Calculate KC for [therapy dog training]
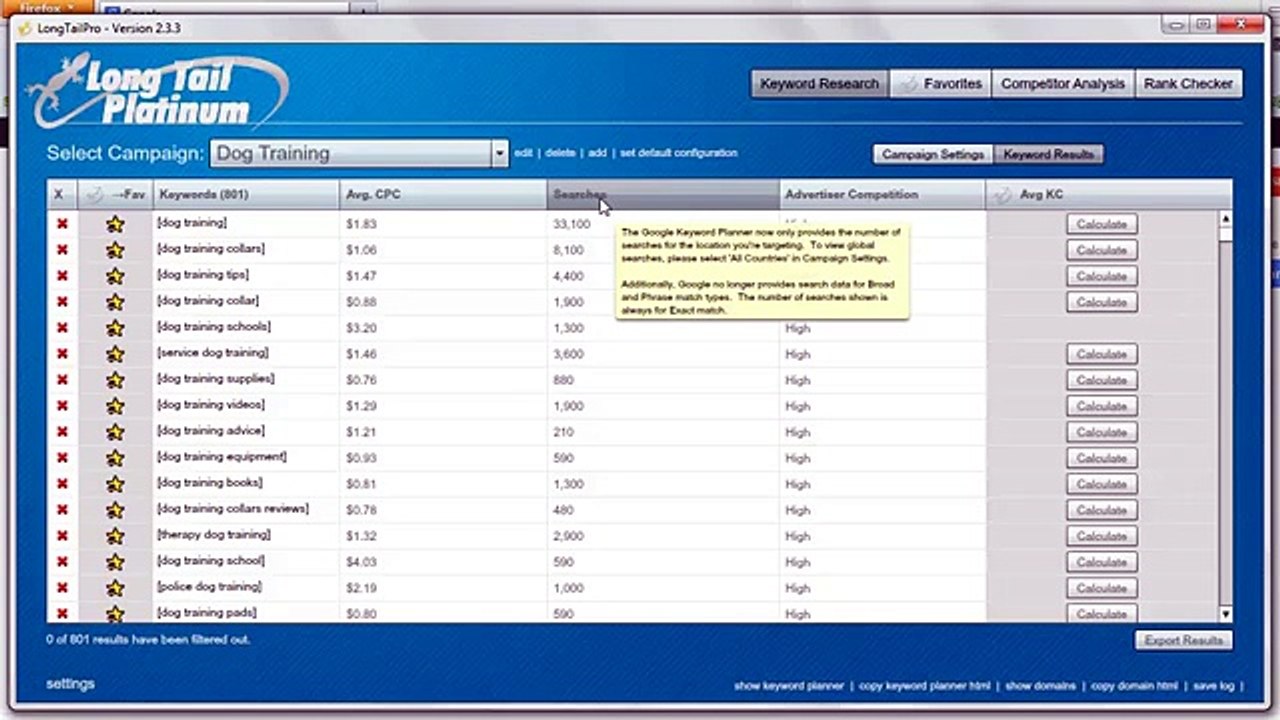The image size is (1280, 720). click(x=1101, y=536)
